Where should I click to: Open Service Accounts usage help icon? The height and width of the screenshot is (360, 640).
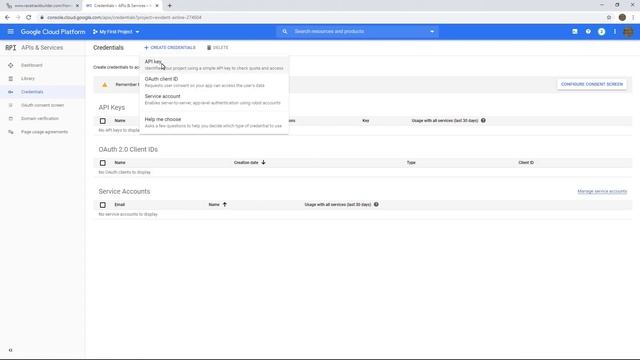[x=376, y=204]
